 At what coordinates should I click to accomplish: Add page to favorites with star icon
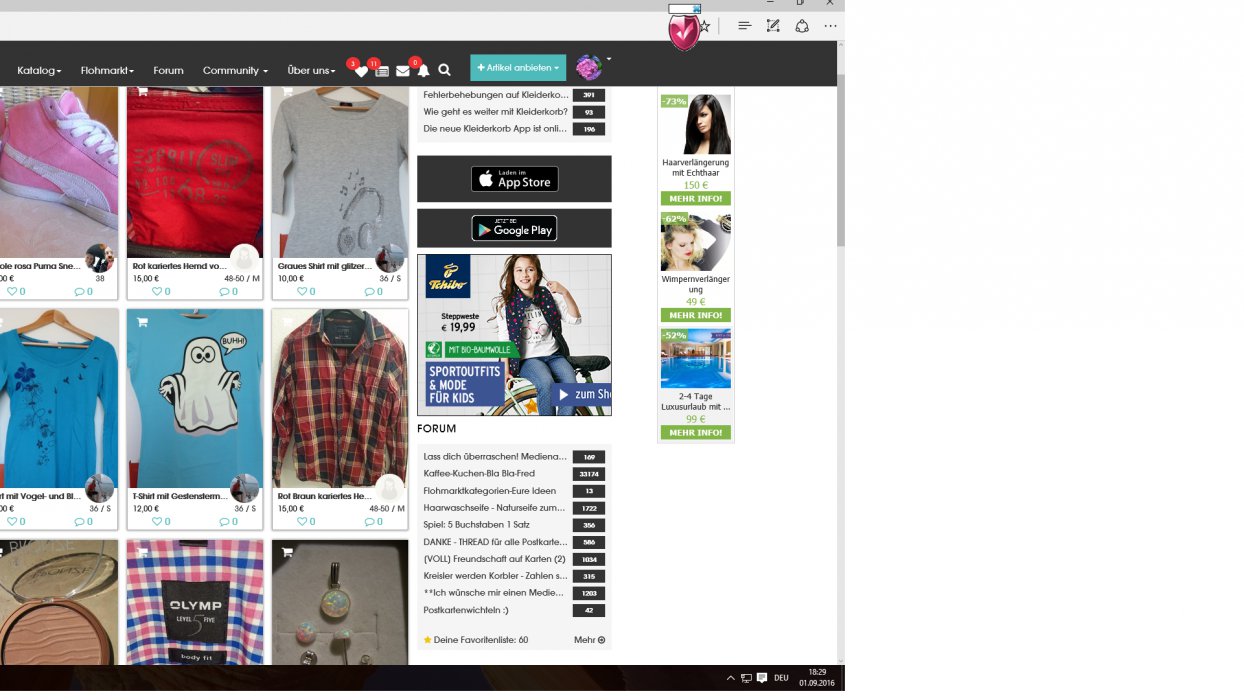coord(705,26)
